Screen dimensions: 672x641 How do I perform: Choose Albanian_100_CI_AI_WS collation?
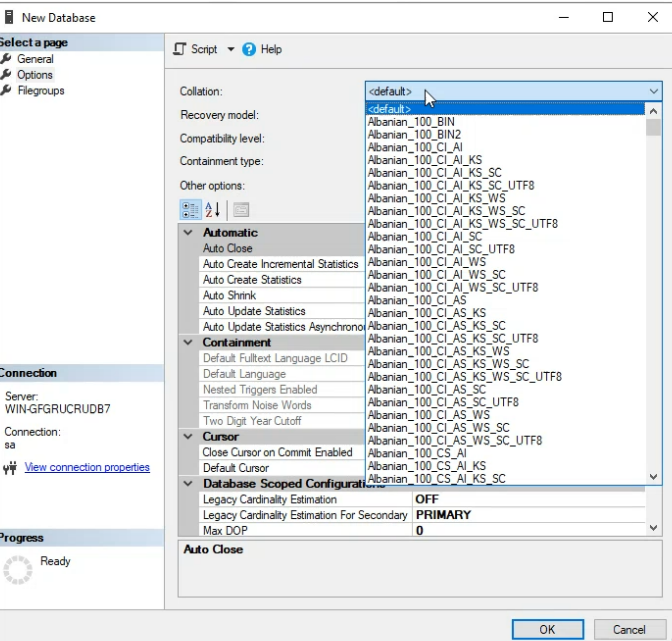coord(505,262)
